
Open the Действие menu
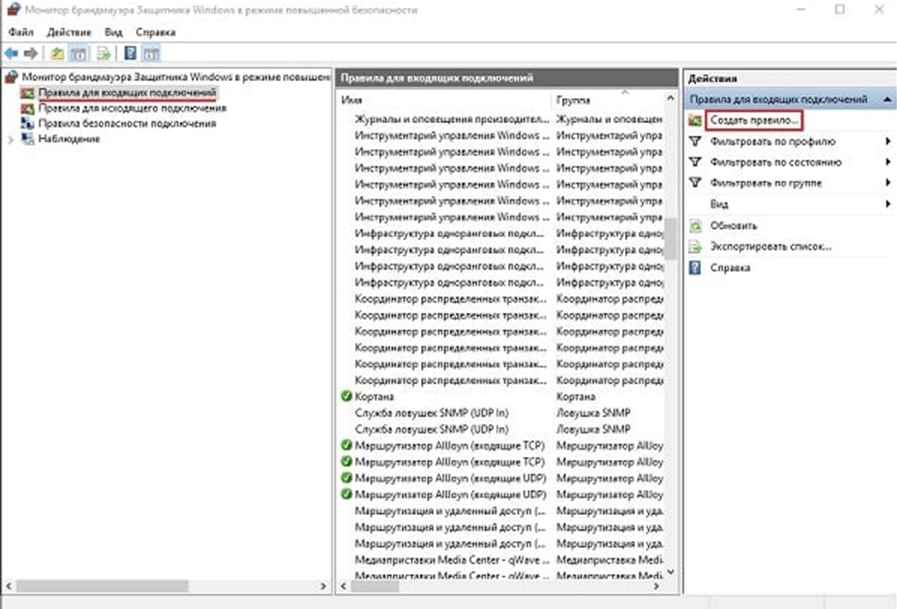pyautogui.click(x=66, y=32)
